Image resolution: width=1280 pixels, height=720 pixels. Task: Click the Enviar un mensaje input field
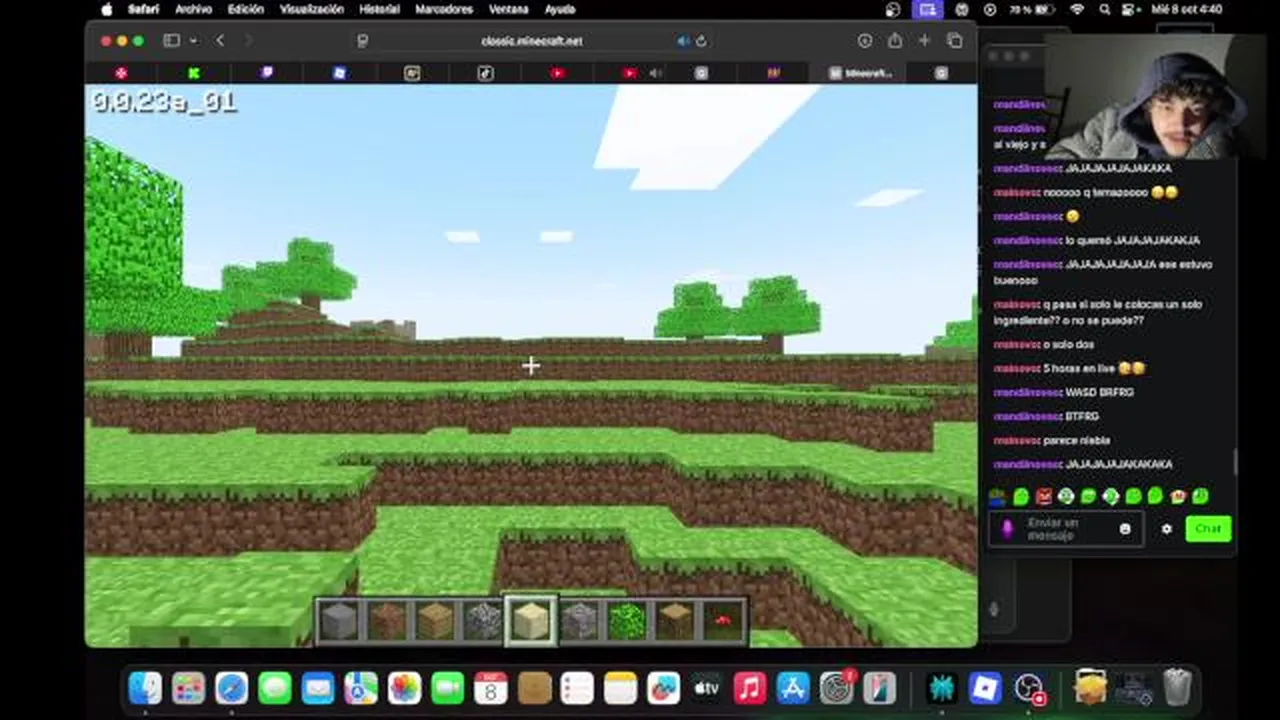point(1066,529)
